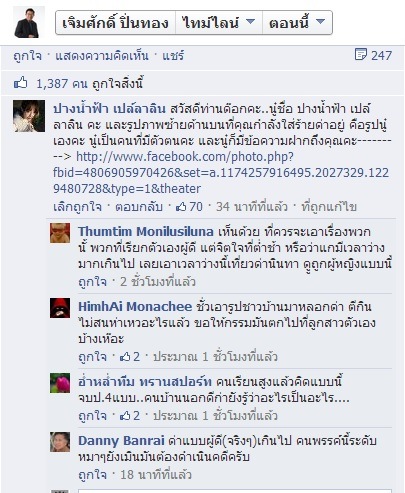The height and width of the screenshot is (493, 405).
Task: Open the ที่ถูกแก้ไข edit history link
Action: (x=329, y=207)
